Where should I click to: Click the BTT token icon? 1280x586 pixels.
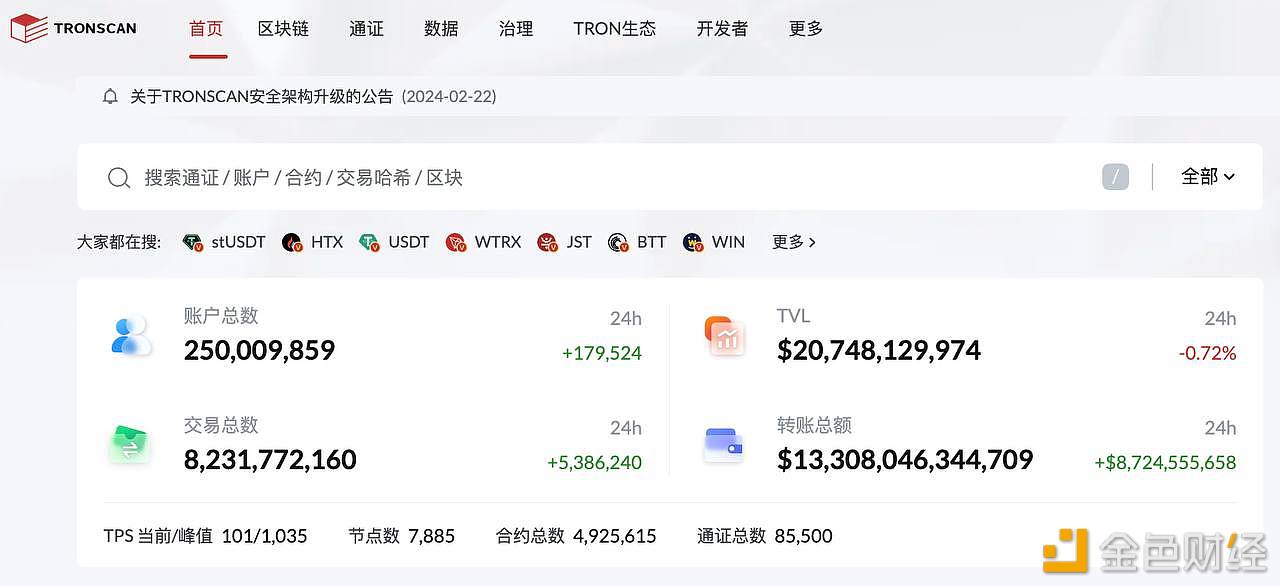click(x=618, y=242)
